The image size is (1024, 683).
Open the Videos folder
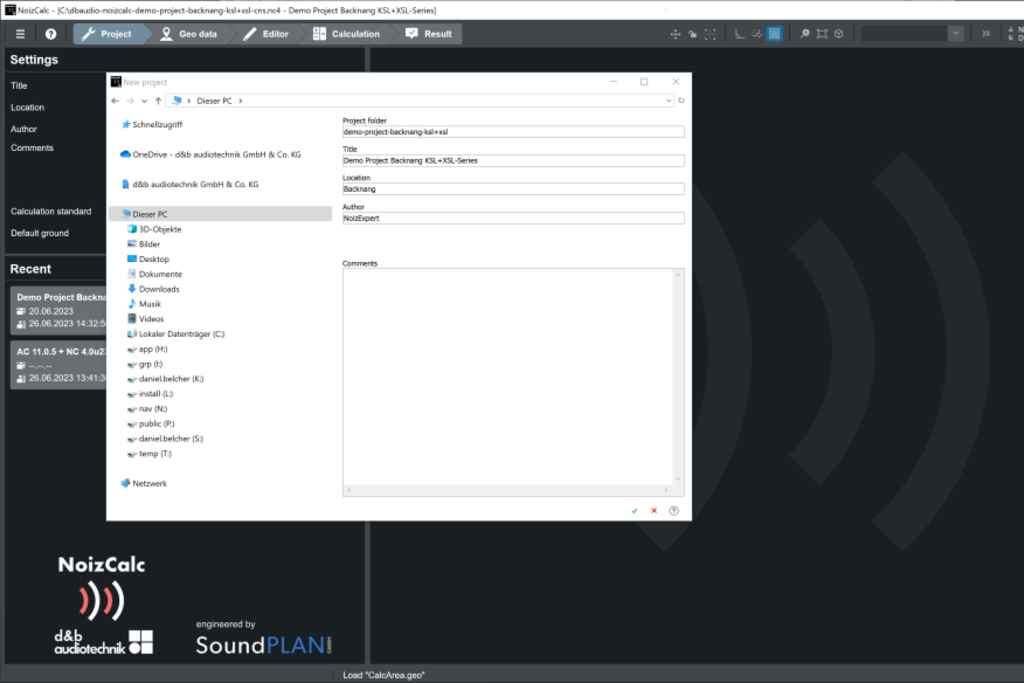point(145,319)
